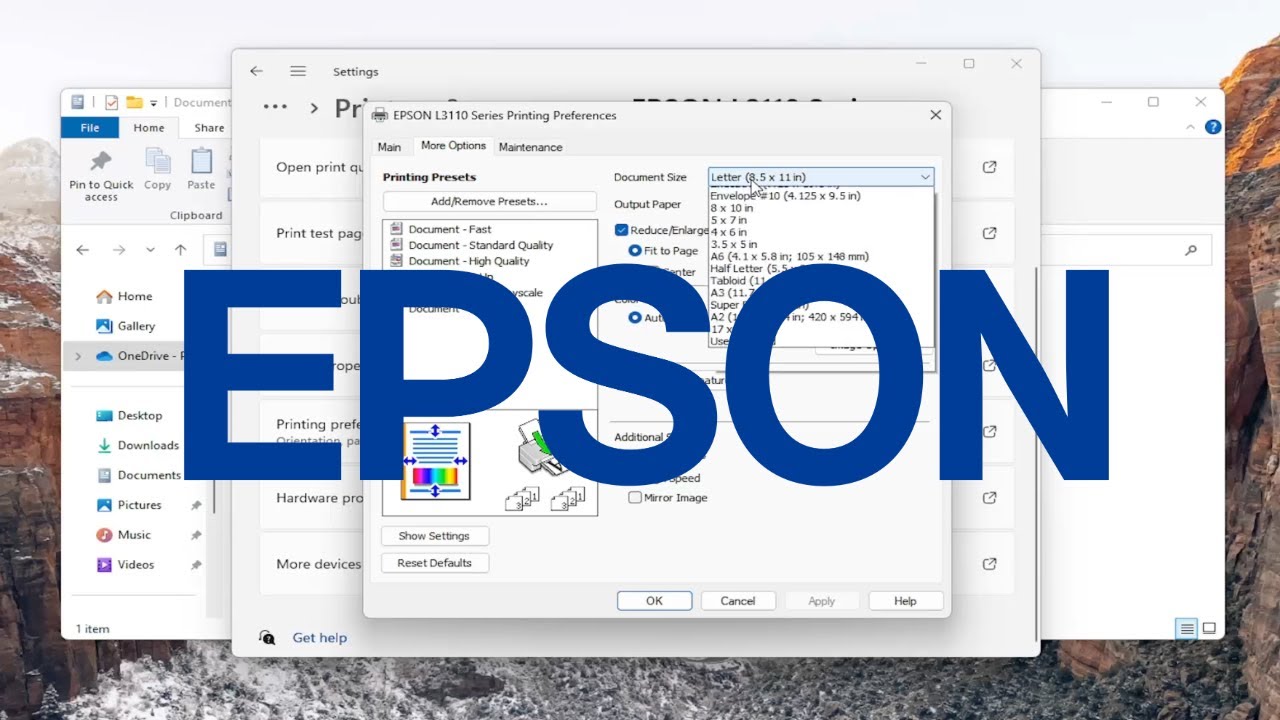Choose 3.5 x 5 in size option

tap(734, 244)
